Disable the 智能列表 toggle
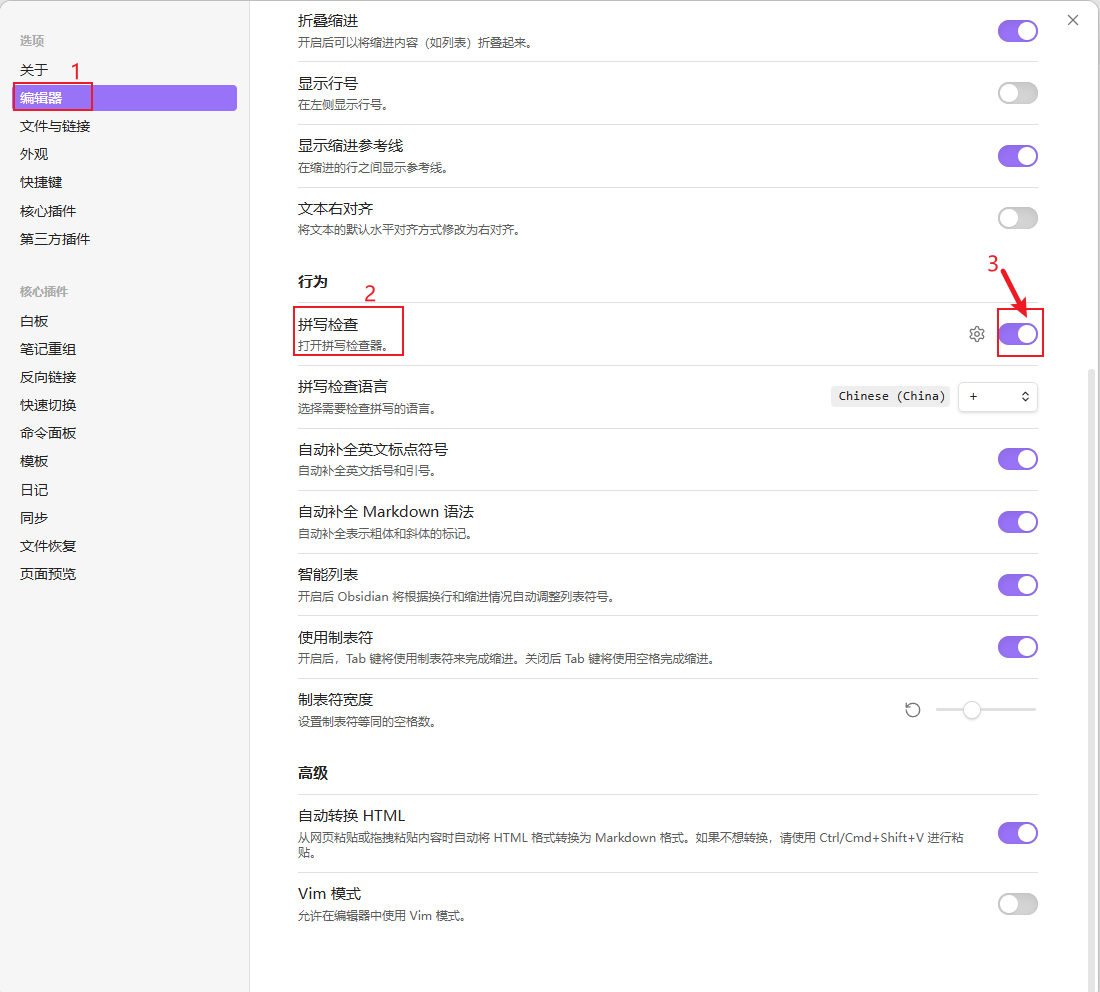The image size is (1100, 992). click(x=1018, y=585)
